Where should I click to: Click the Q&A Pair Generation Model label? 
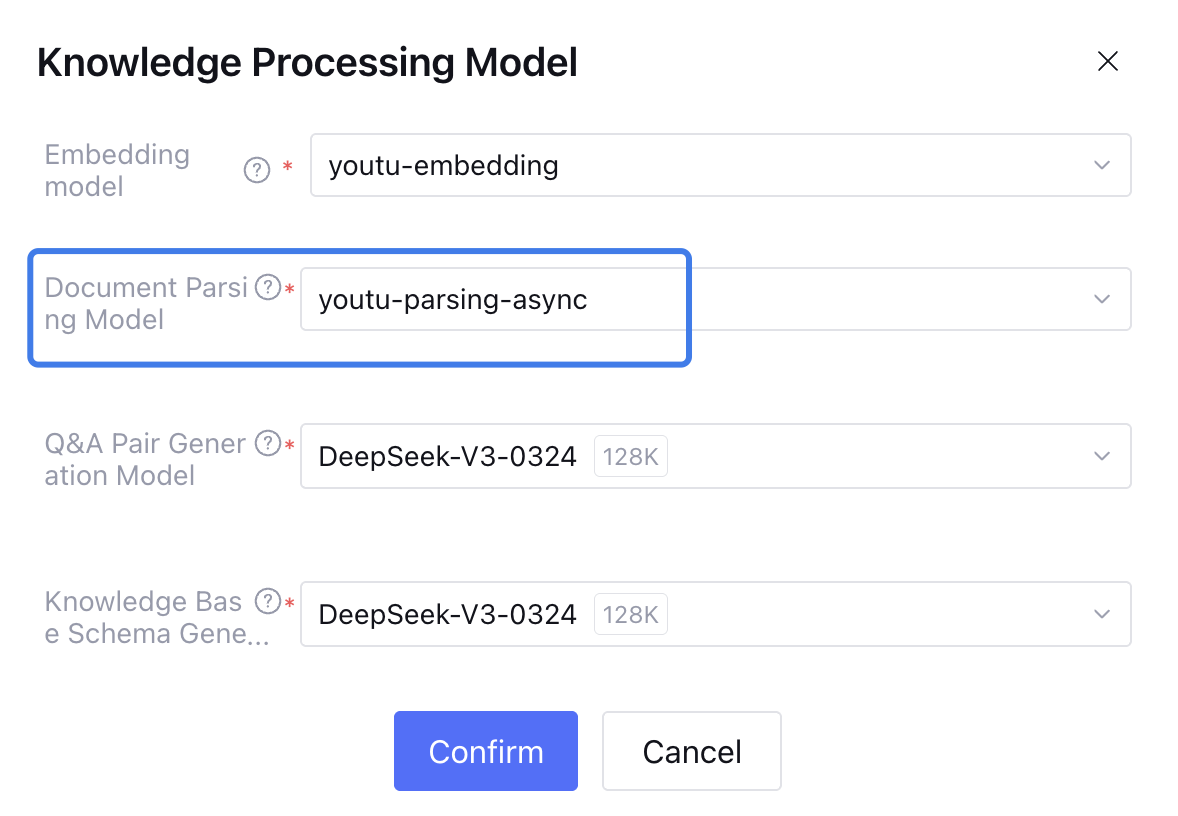pyautogui.click(x=145, y=459)
